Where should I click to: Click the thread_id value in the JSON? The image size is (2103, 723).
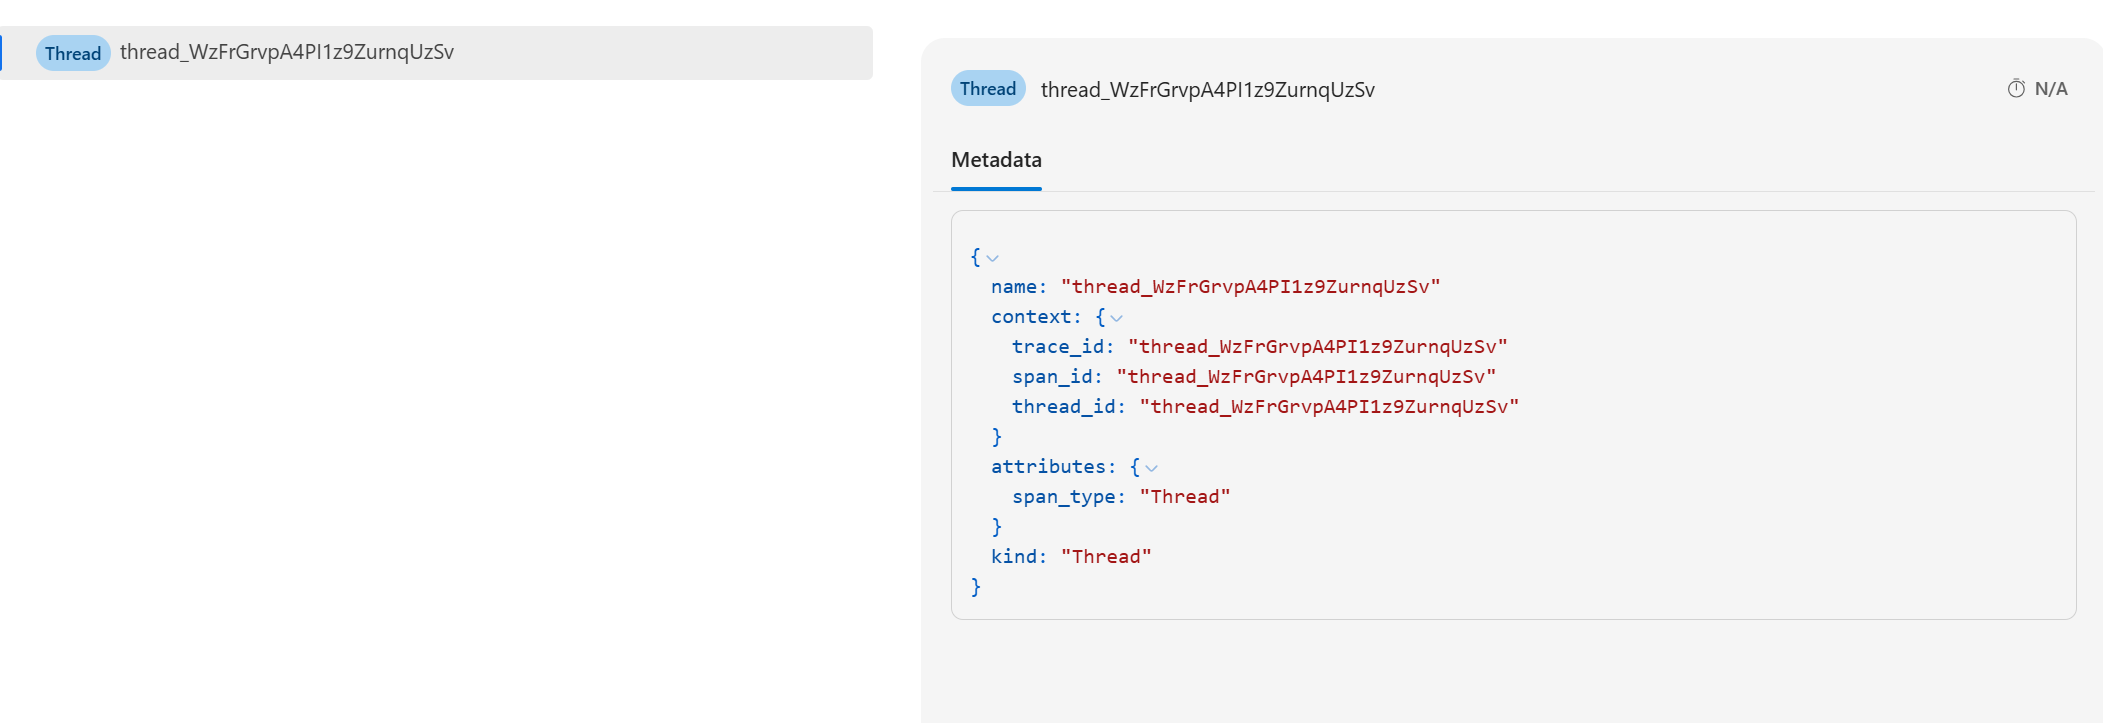click(x=1329, y=407)
